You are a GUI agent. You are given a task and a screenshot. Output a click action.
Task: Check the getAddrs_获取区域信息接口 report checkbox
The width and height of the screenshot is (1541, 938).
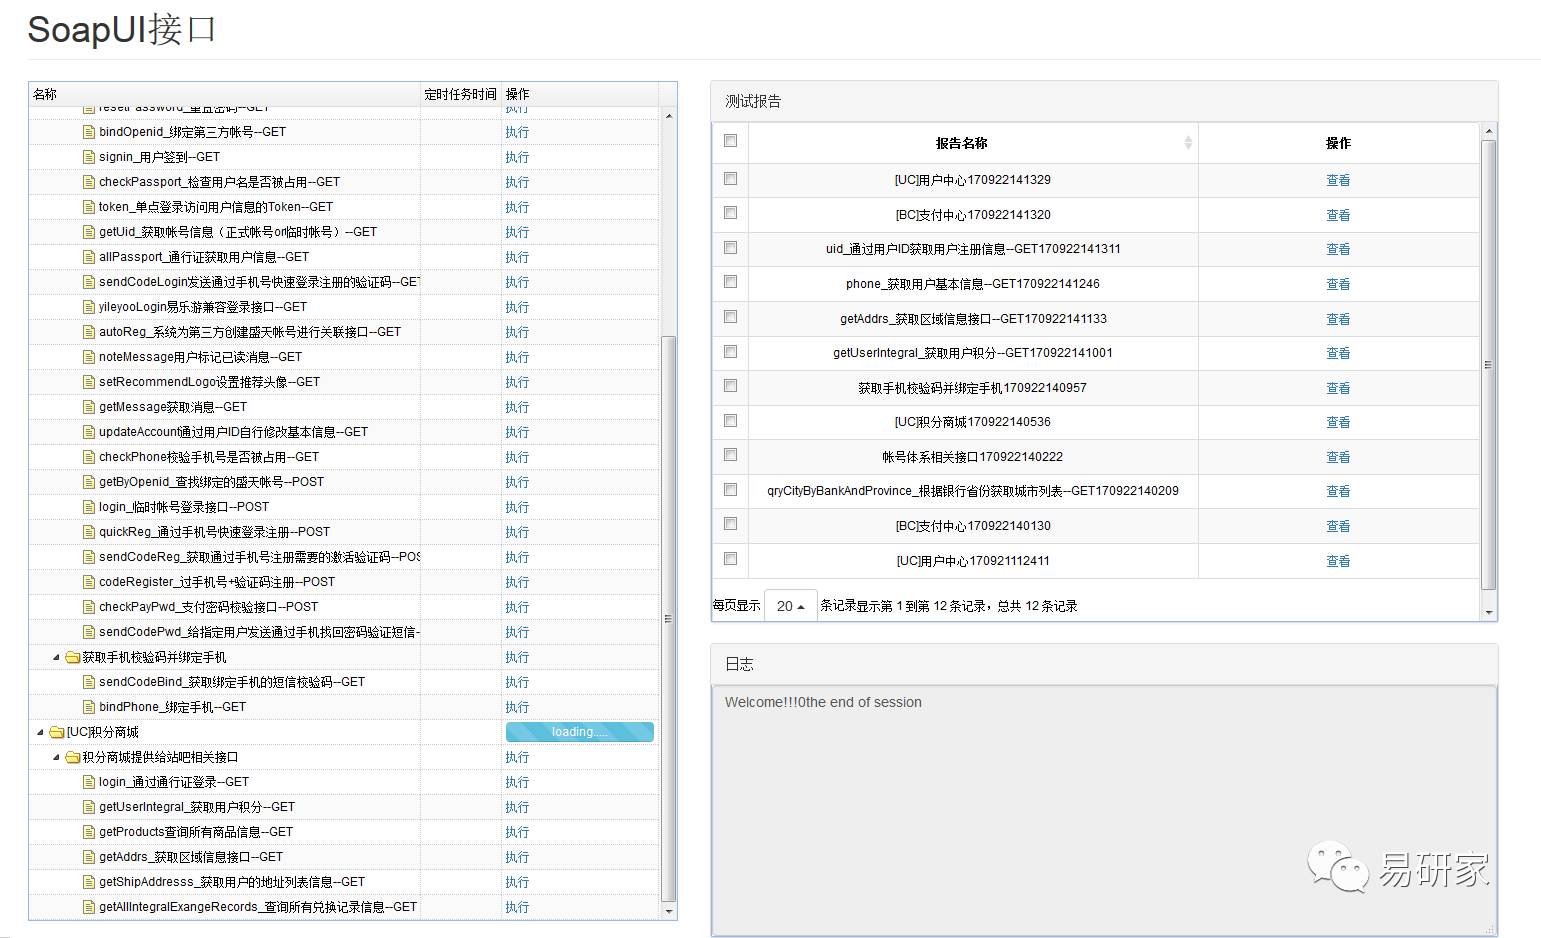[730, 317]
